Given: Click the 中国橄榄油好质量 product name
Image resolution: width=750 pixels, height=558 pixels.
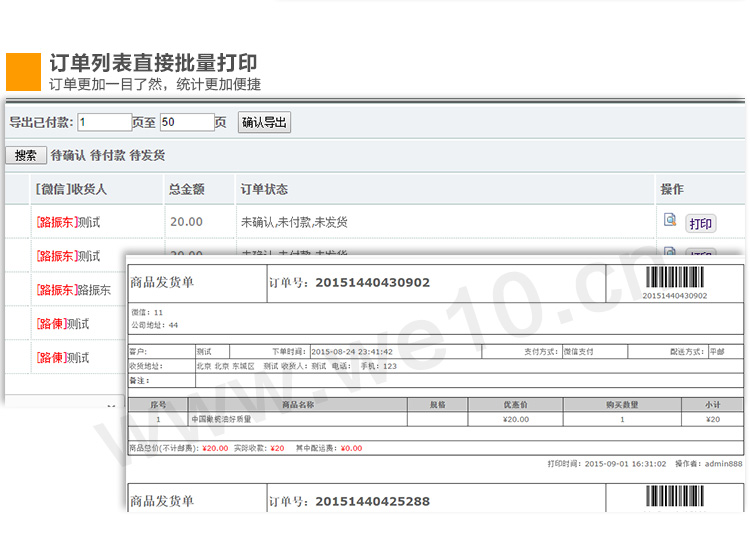Looking at the screenshot, I should tap(221, 419).
